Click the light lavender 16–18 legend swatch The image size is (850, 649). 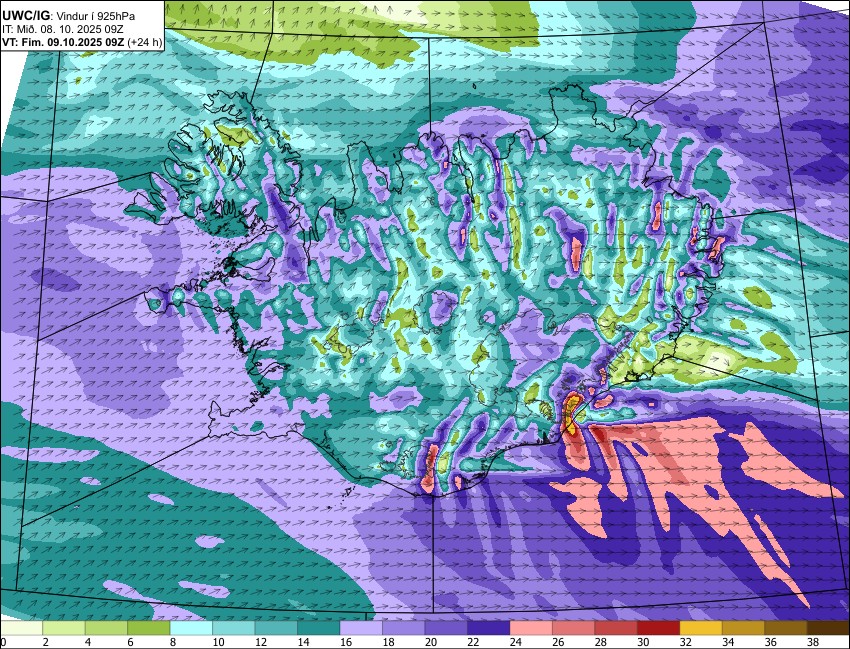click(x=361, y=628)
